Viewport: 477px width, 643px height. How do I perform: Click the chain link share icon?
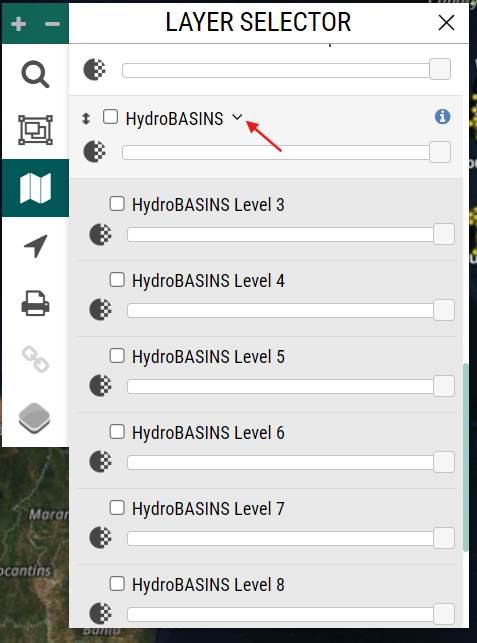click(x=35, y=359)
